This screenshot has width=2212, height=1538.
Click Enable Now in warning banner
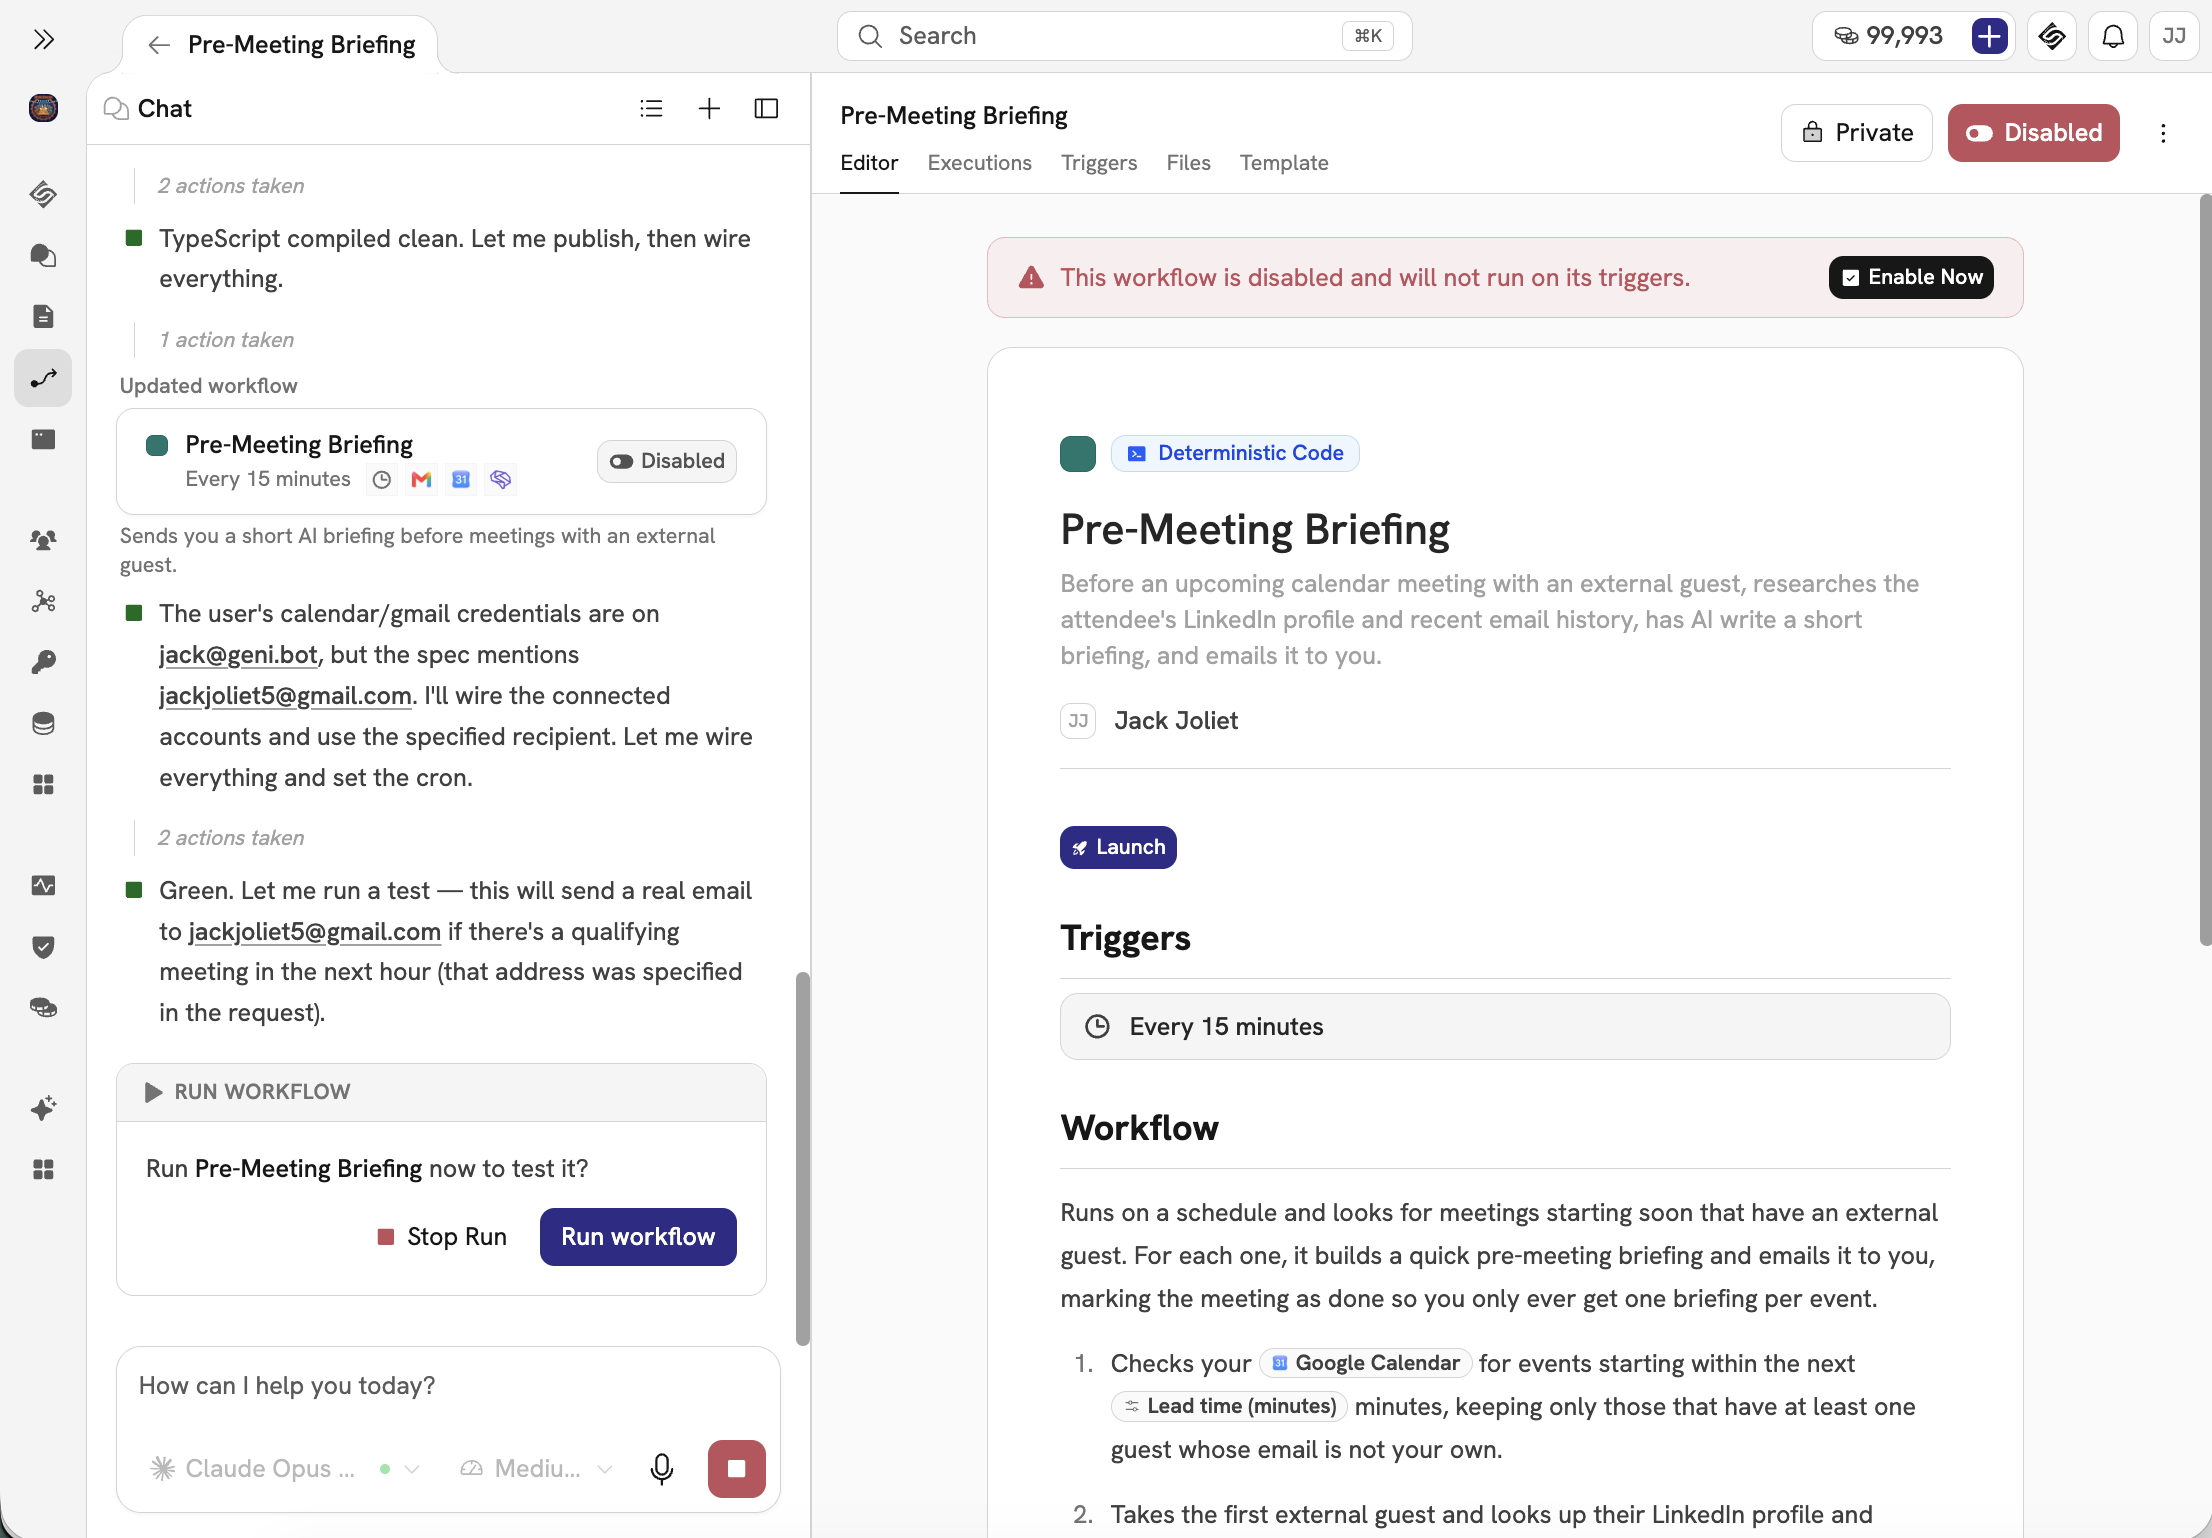(x=1910, y=277)
